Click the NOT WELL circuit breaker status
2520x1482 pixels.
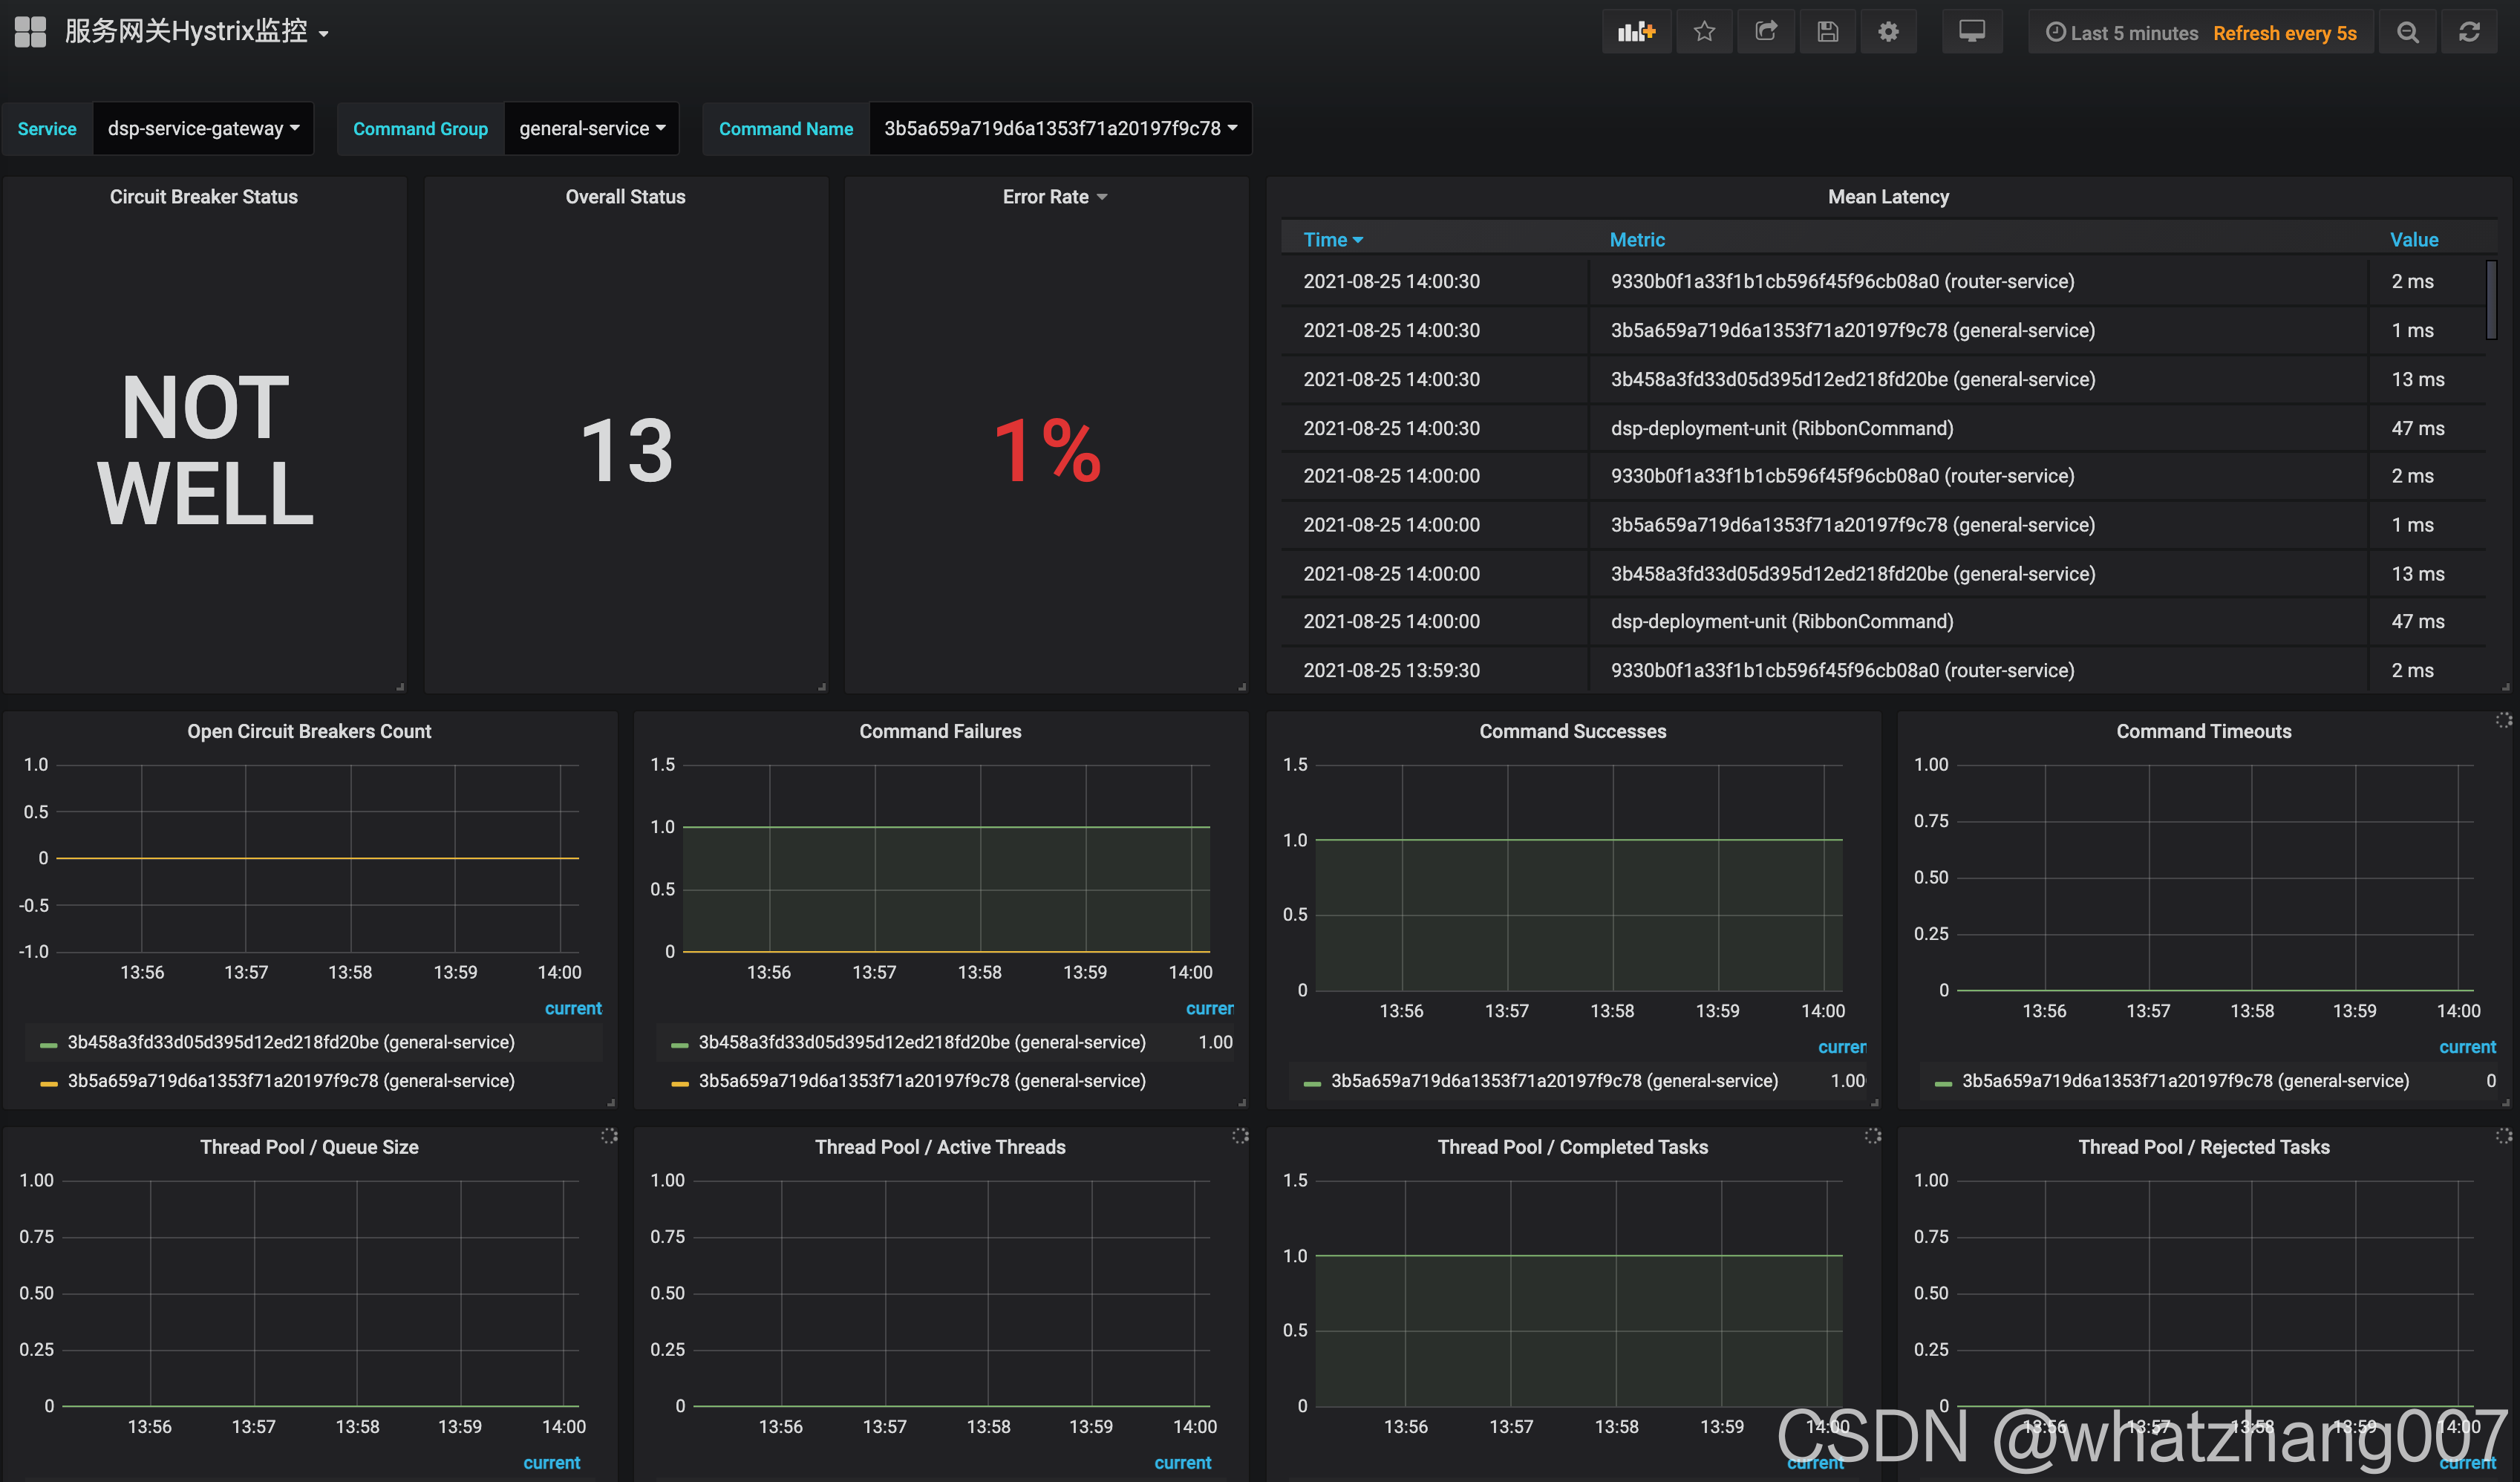pos(205,450)
